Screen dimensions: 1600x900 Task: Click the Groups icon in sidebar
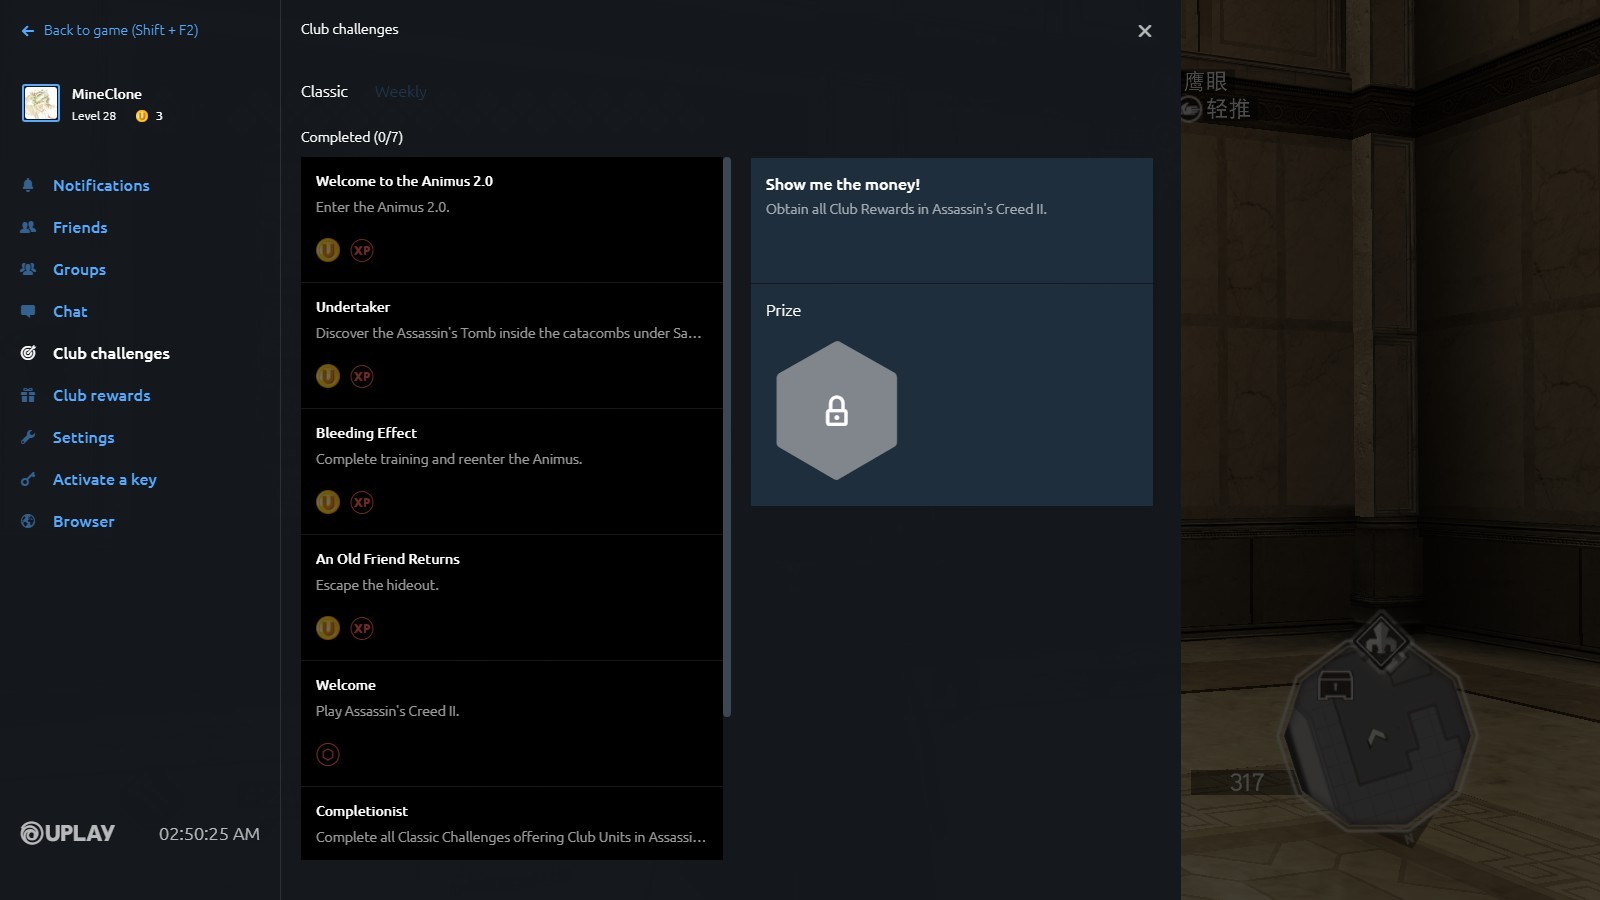pyautogui.click(x=28, y=269)
